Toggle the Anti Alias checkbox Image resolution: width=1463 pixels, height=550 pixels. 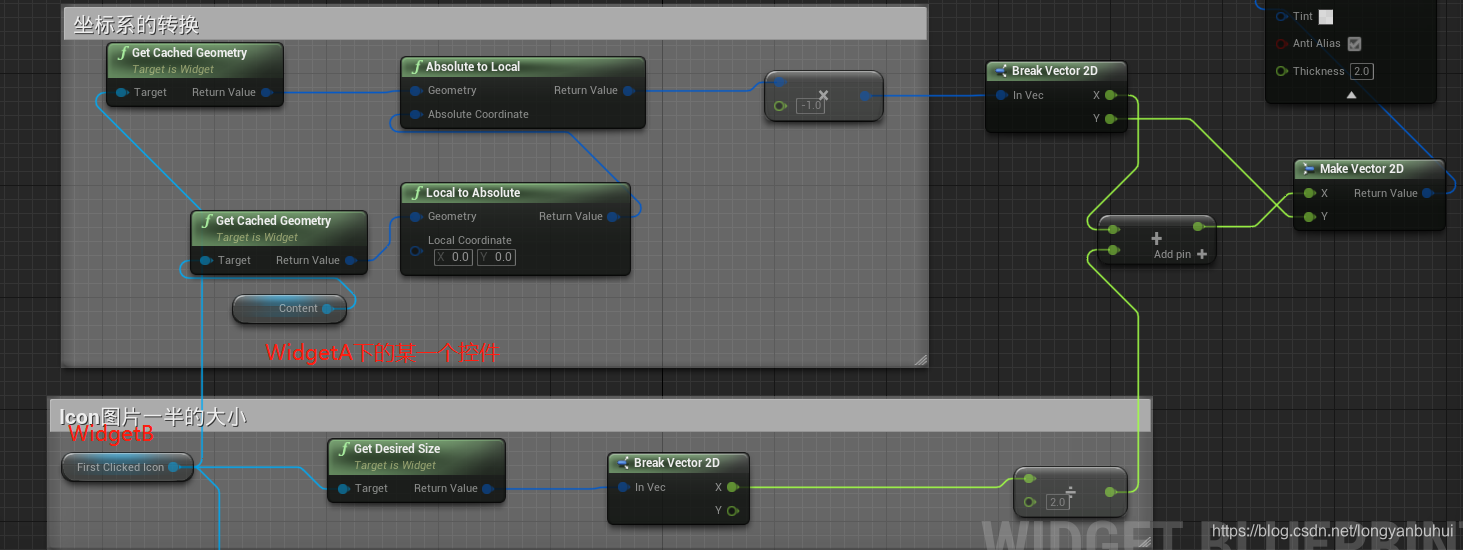[x=1355, y=44]
